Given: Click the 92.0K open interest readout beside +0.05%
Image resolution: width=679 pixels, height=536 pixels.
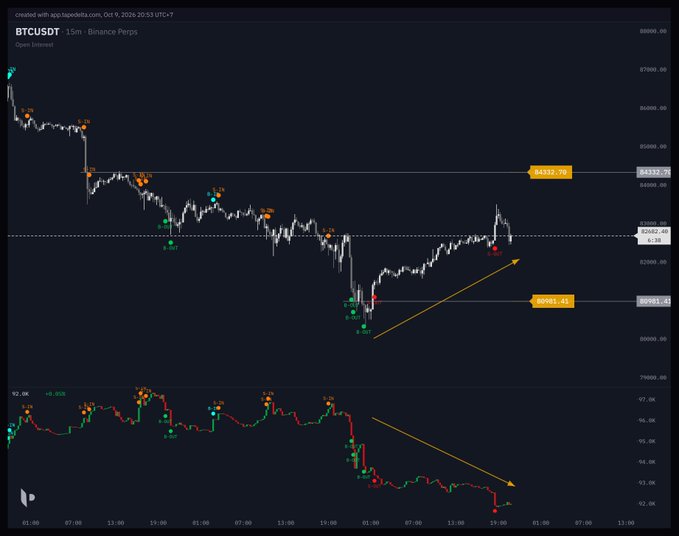Looking at the screenshot, I should 20,394.
